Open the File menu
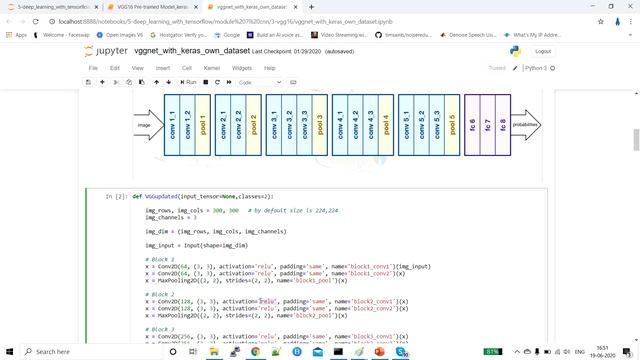The width and height of the screenshot is (640, 360). coord(93,68)
